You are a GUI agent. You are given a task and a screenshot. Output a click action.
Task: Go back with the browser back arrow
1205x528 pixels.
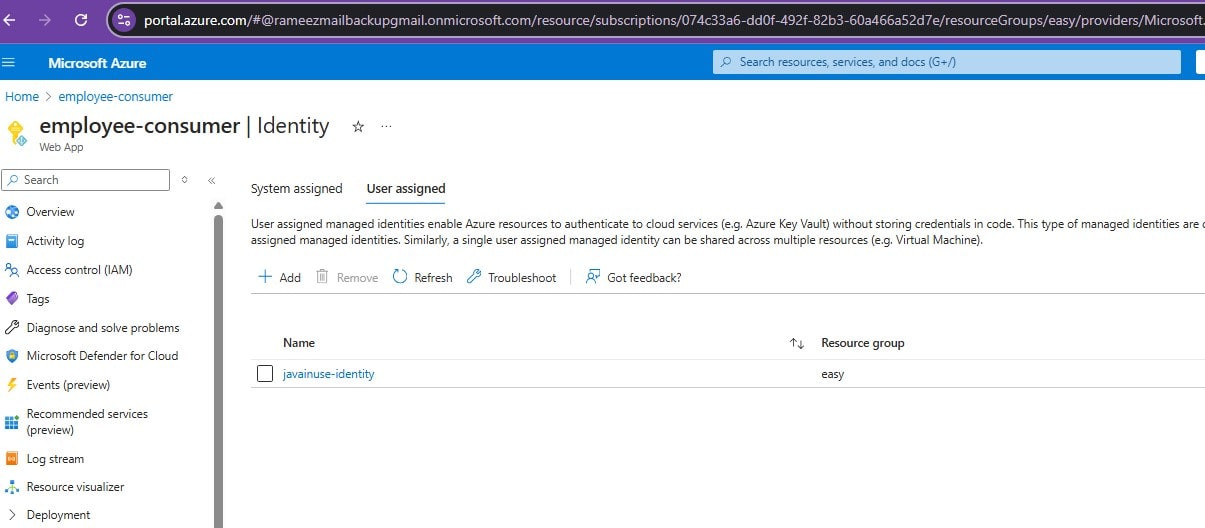tap(10, 20)
